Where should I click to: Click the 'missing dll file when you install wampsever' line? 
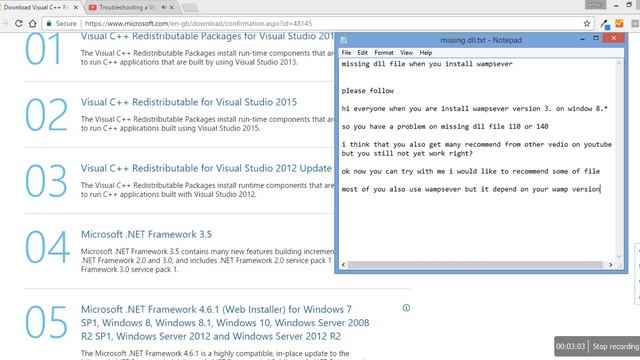[x=427, y=64]
